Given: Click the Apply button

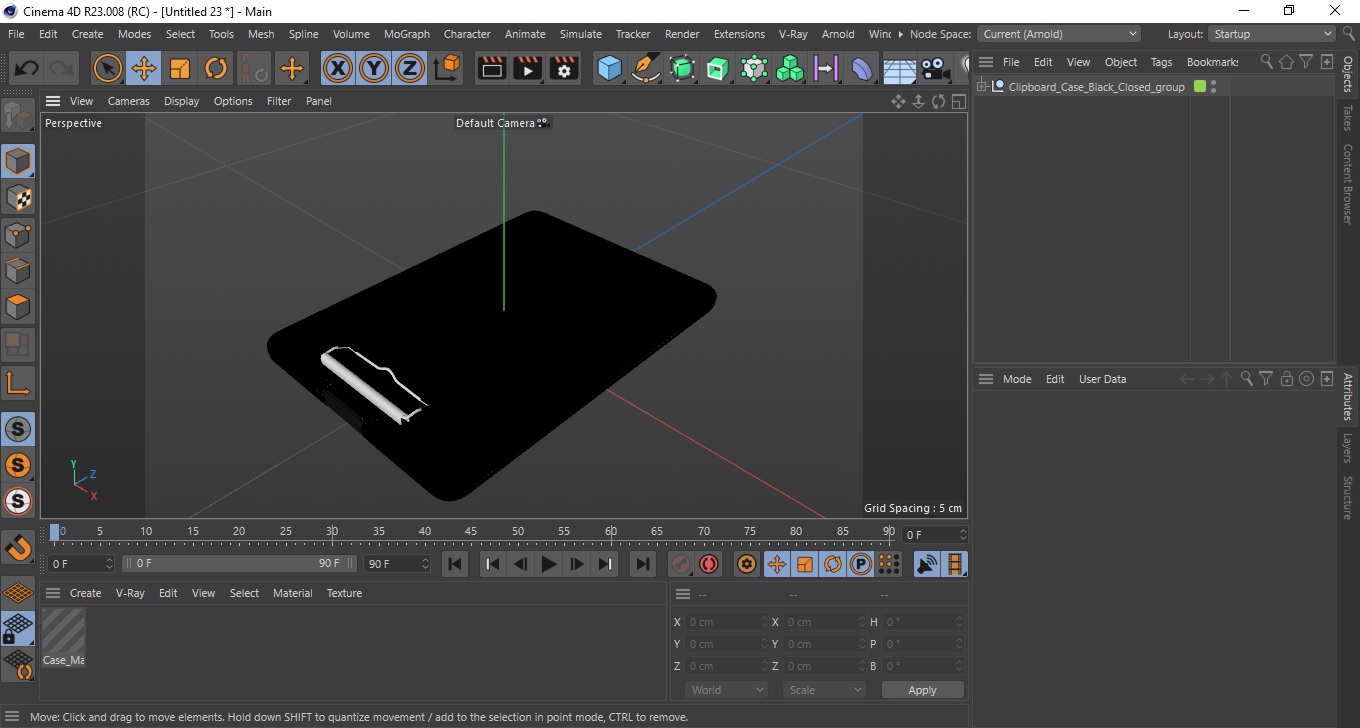Looking at the screenshot, I should (922, 690).
